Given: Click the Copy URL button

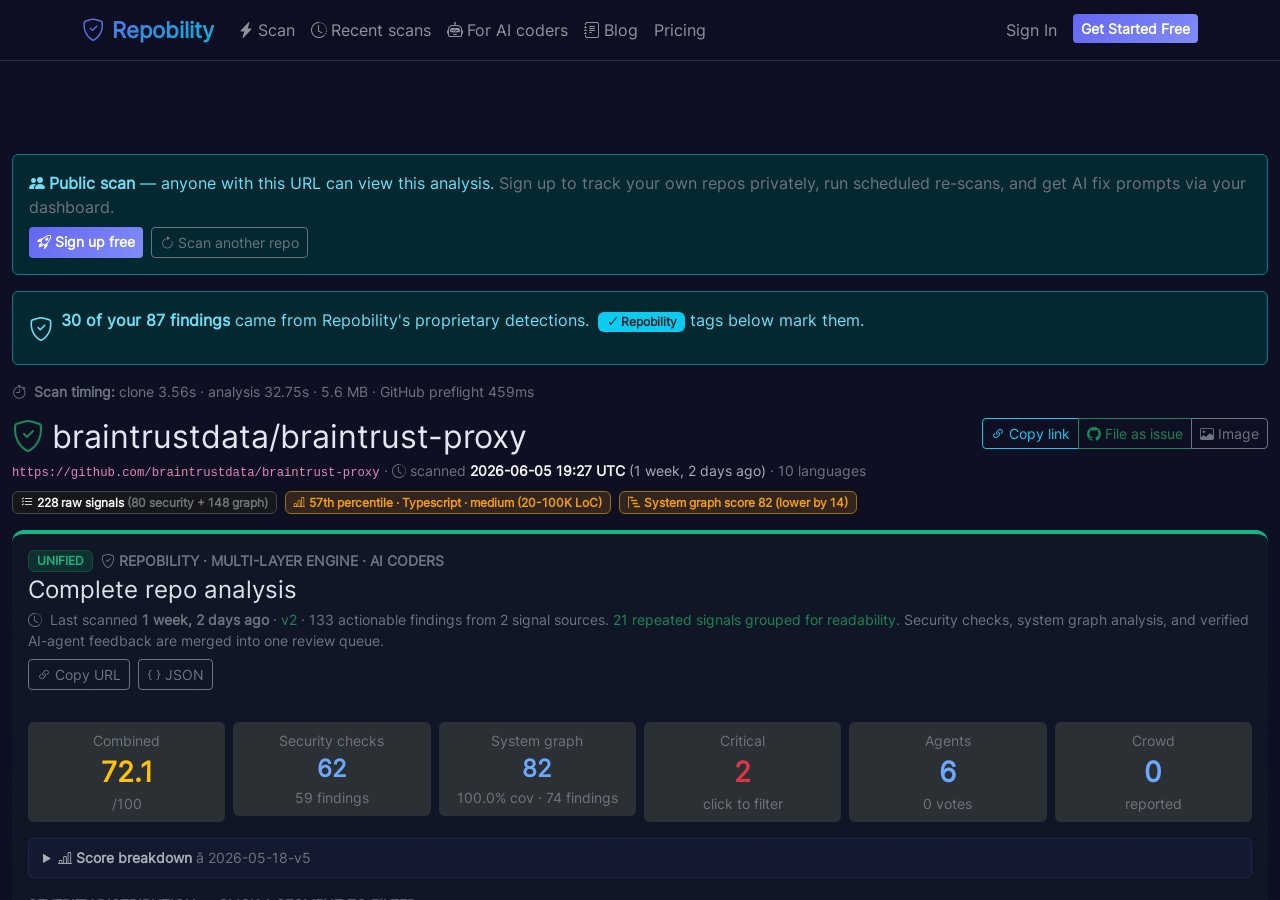Looking at the screenshot, I should click(x=79, y=674).
